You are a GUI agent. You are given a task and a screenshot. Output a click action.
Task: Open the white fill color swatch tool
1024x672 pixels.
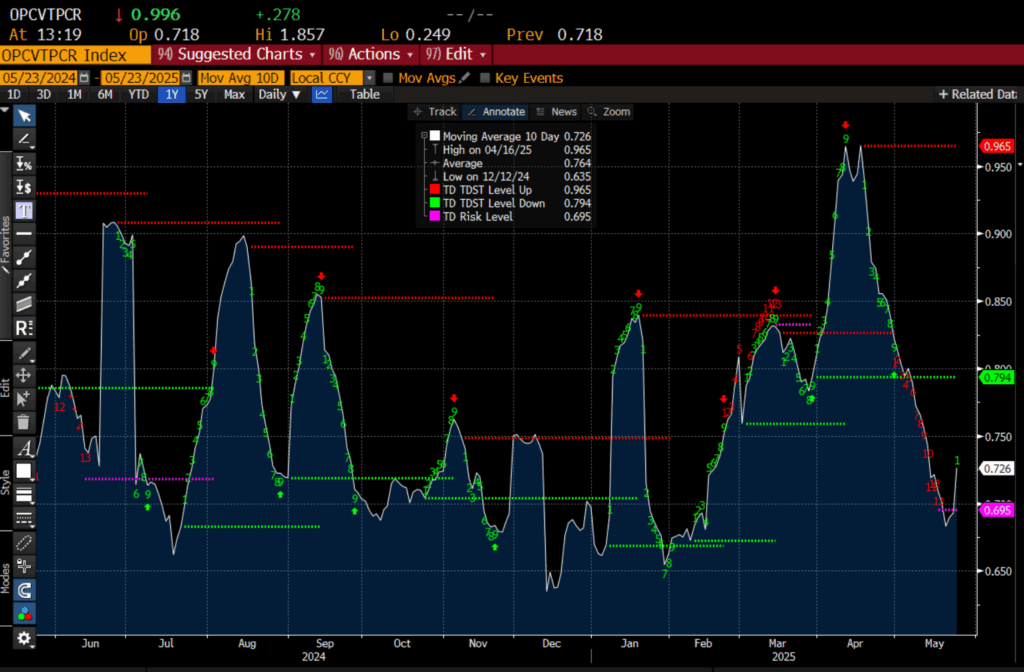tap(24, 472)
